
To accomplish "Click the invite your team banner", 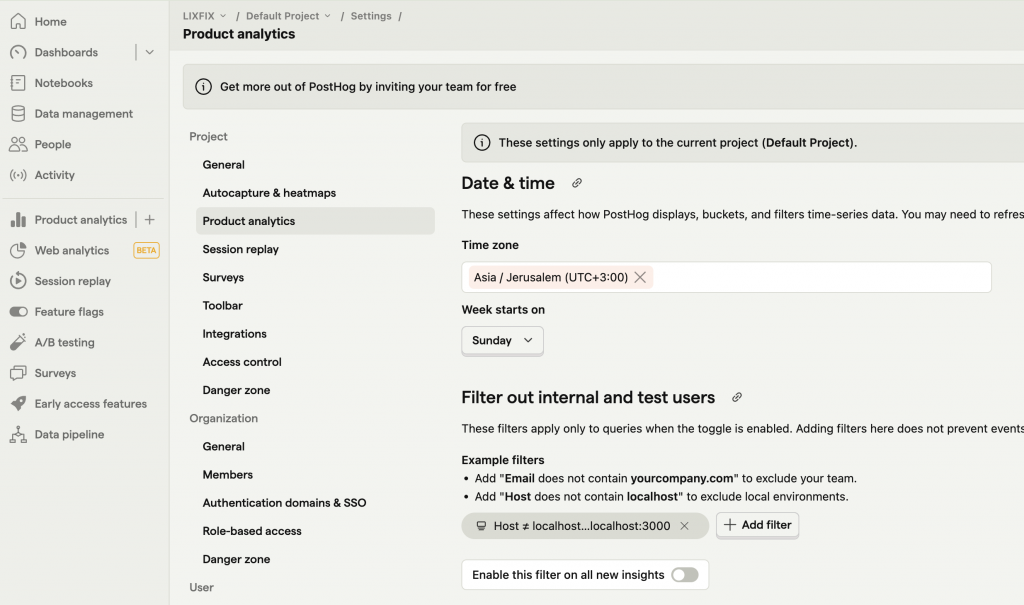I will 603,87.
